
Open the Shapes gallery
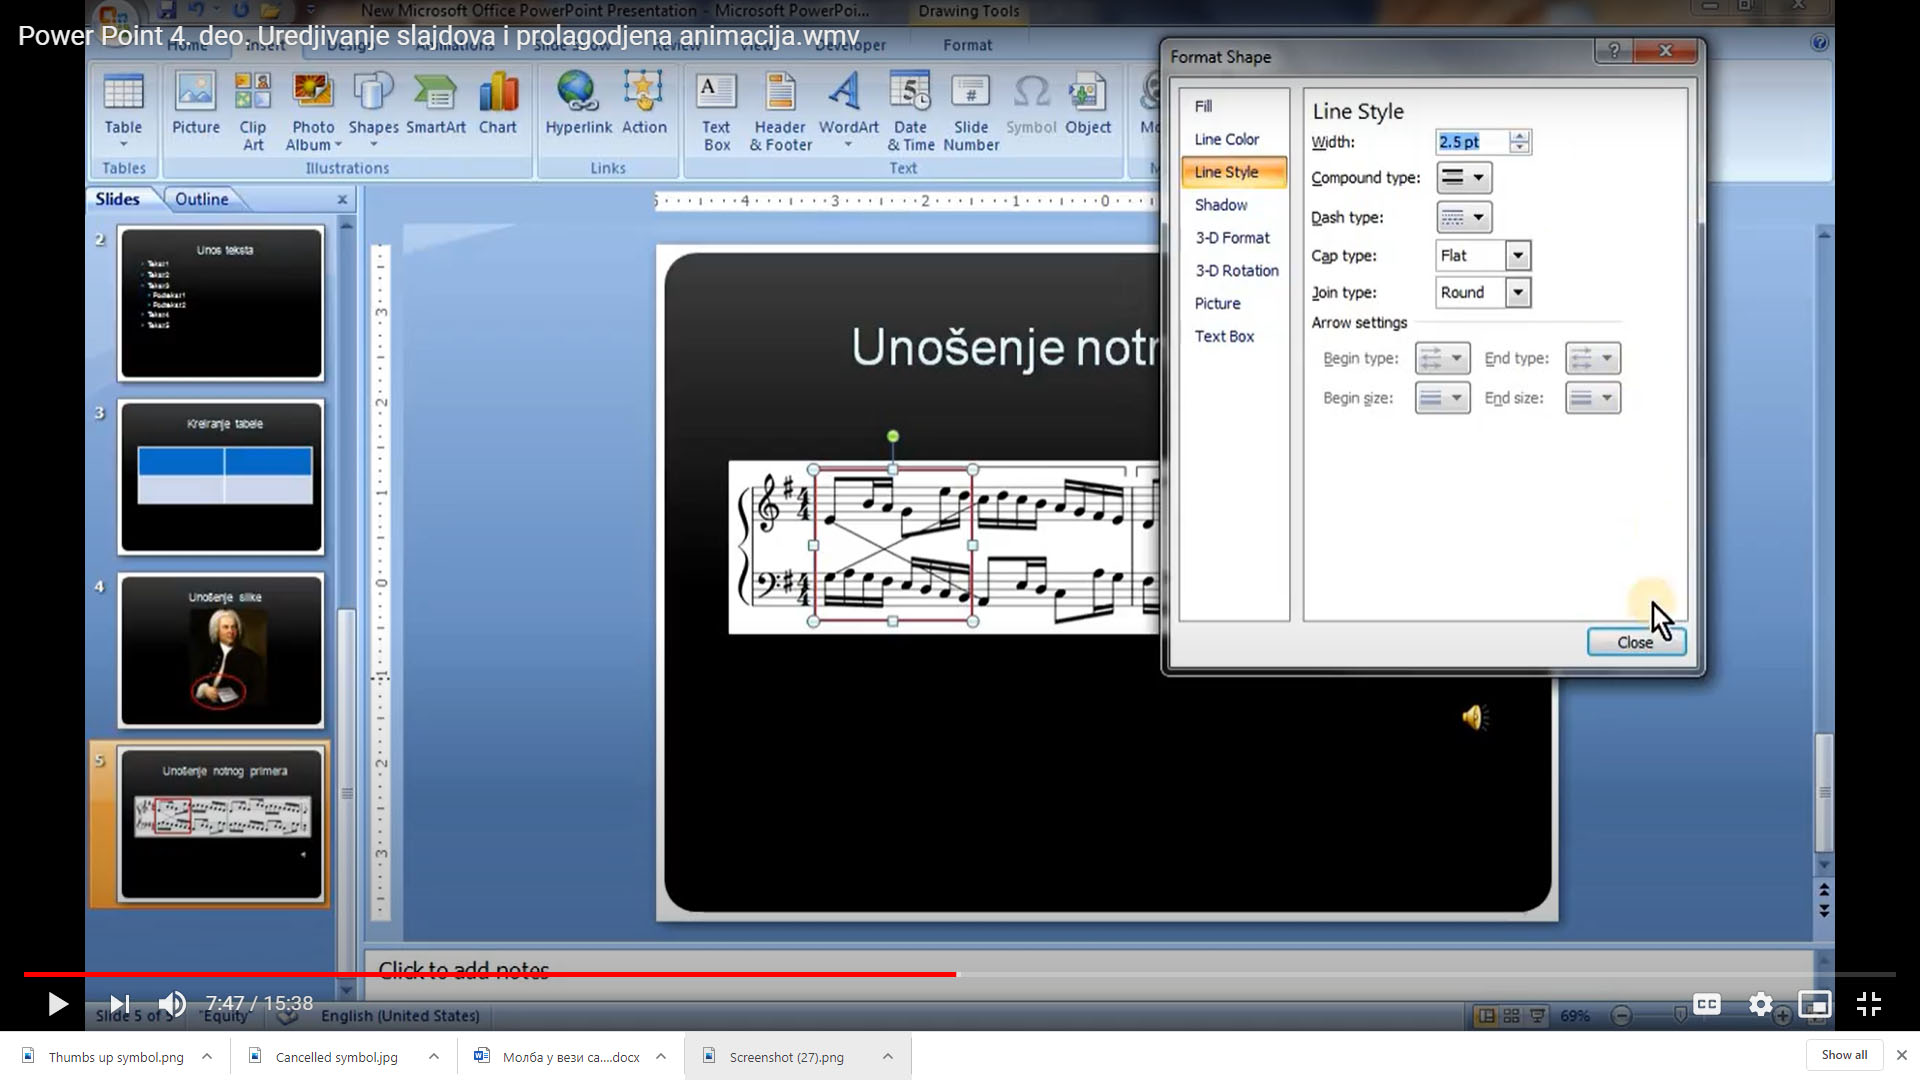pos(373,109)
